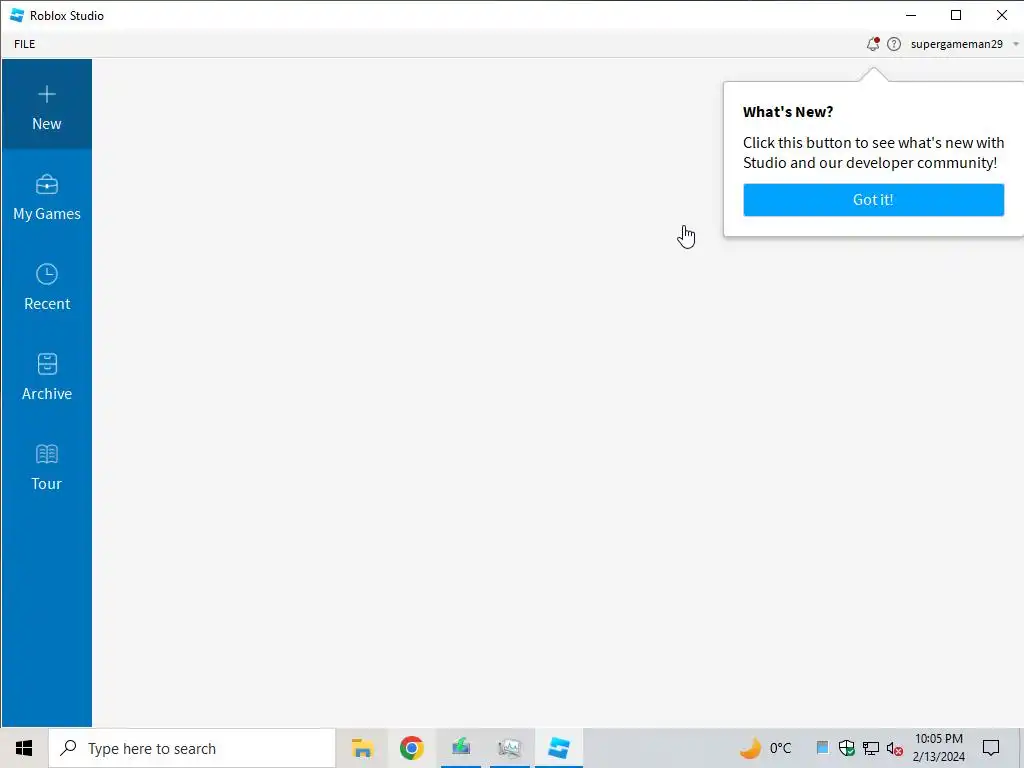This screenshot has width=1024, height=768.
Task: Minimize the Roblox Studio window
Action: [x=911, y=15]
